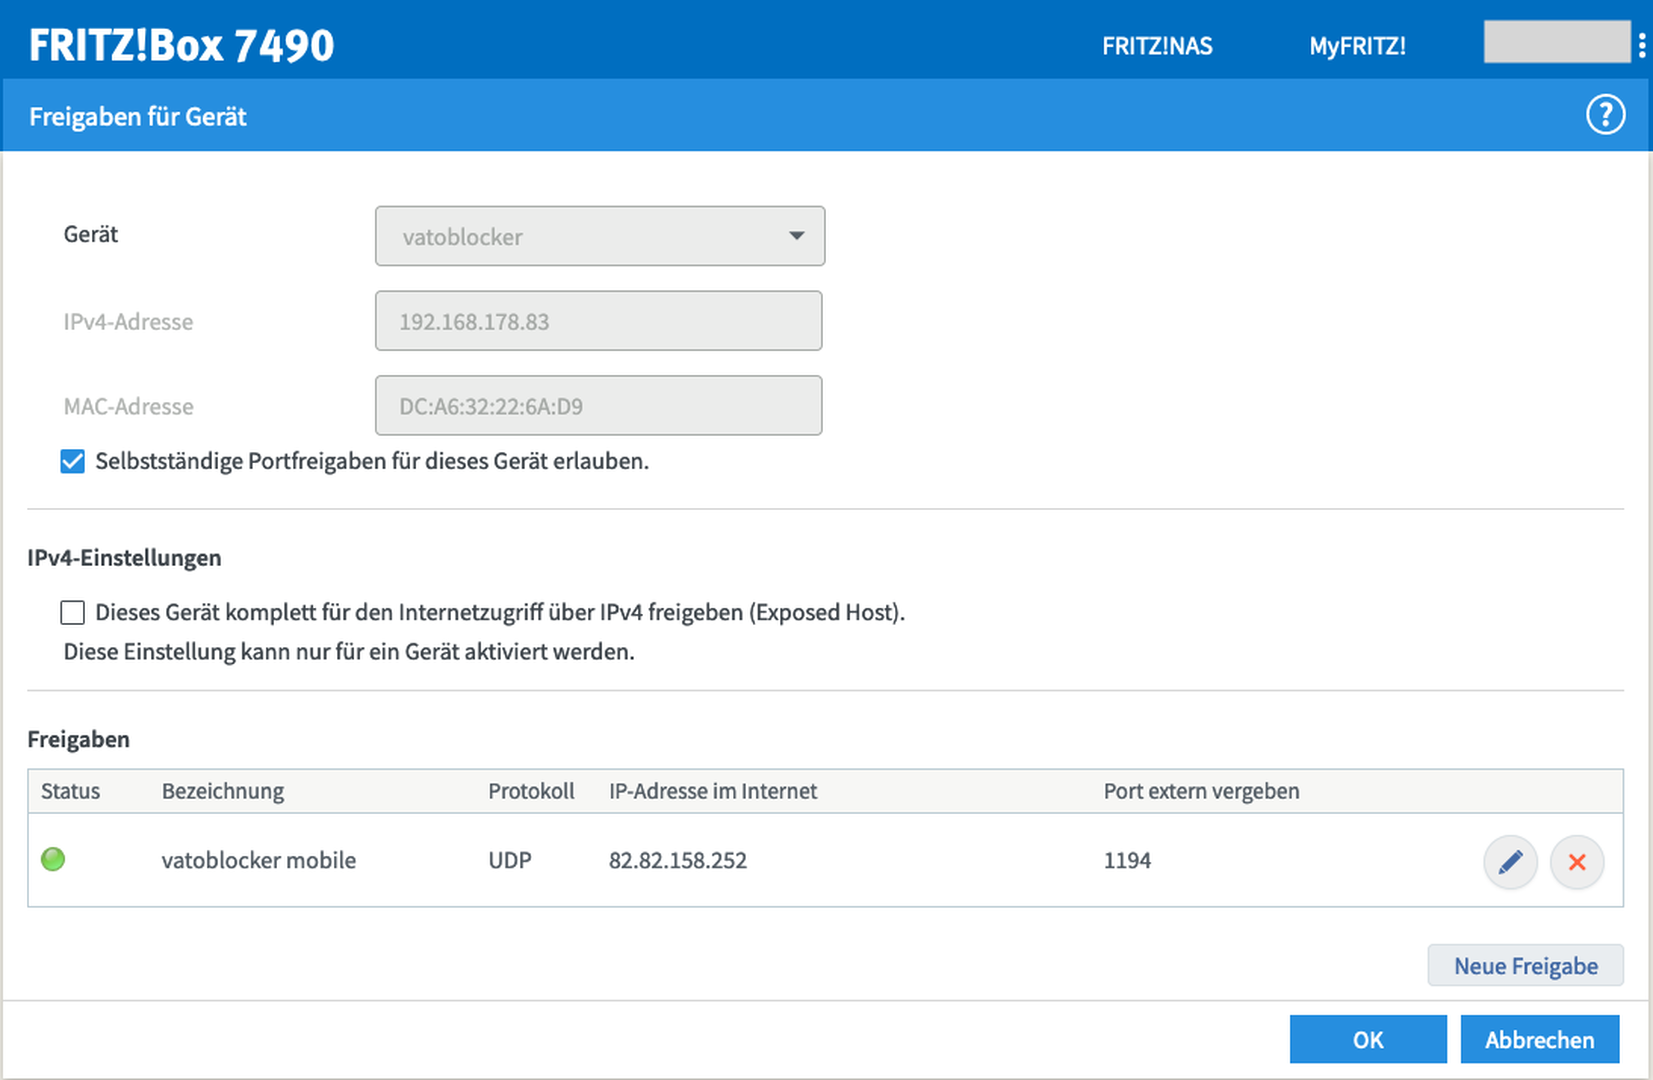Click the Freigaben für Gerät page title

tap(138, 116)
